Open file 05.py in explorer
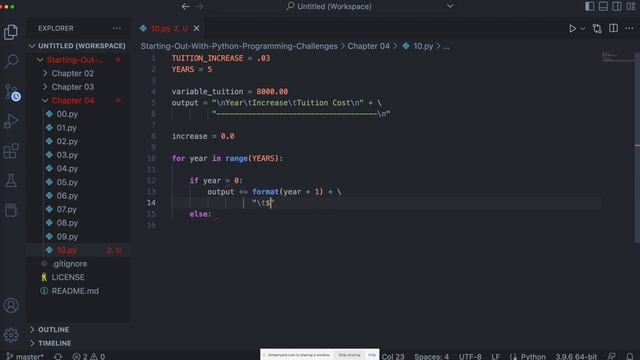The image size is (640, 360). (67, 182)
